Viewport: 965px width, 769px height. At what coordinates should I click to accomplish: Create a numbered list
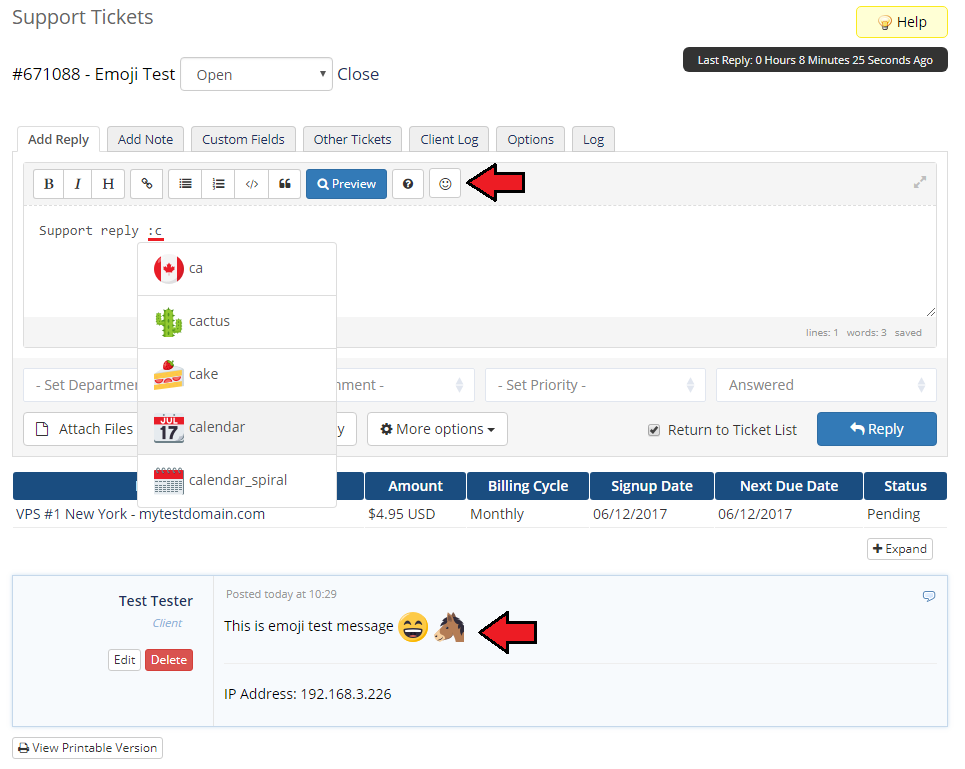[x=218, y=184]
